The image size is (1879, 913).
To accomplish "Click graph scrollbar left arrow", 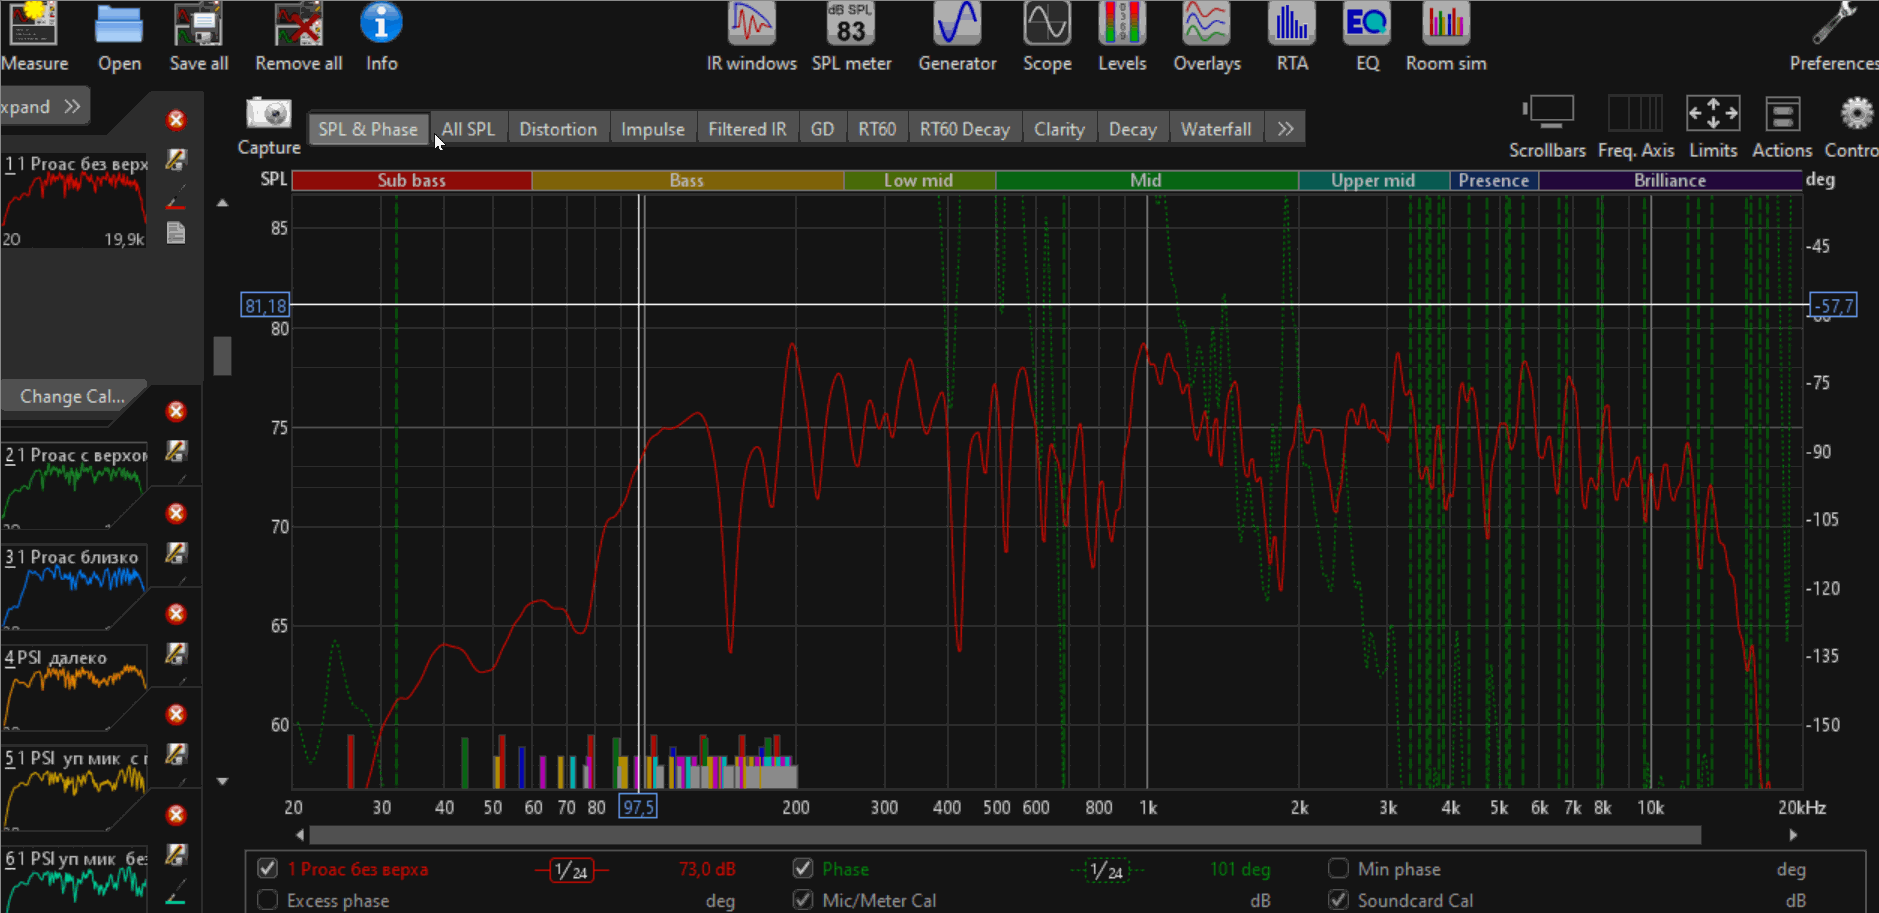I will 299,834.
